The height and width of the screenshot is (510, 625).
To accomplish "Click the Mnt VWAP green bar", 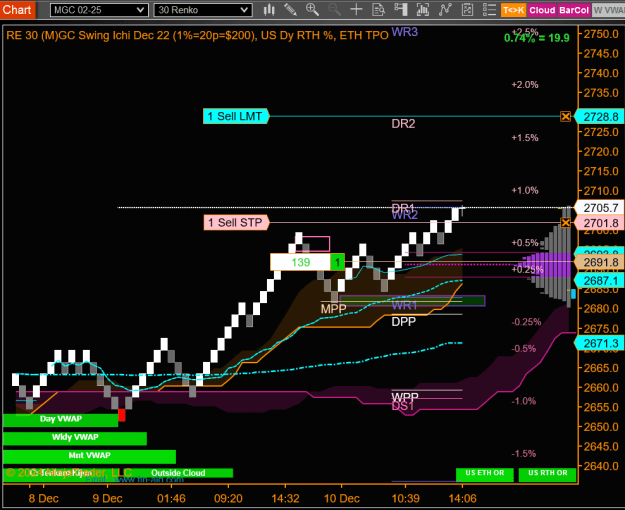I will point(89,456).
